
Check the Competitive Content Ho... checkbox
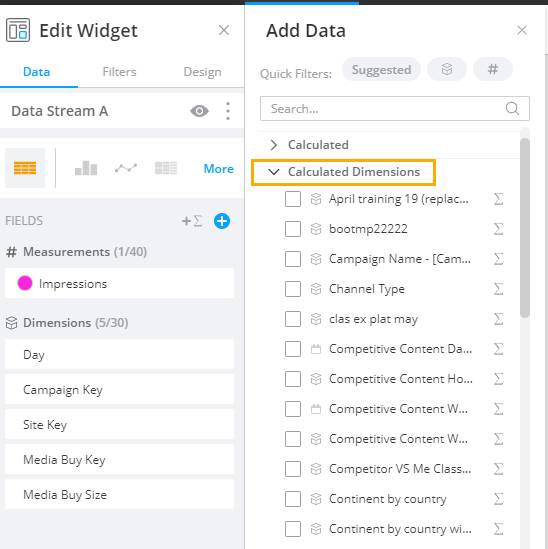pyautogui.click(x=293, y=379)
